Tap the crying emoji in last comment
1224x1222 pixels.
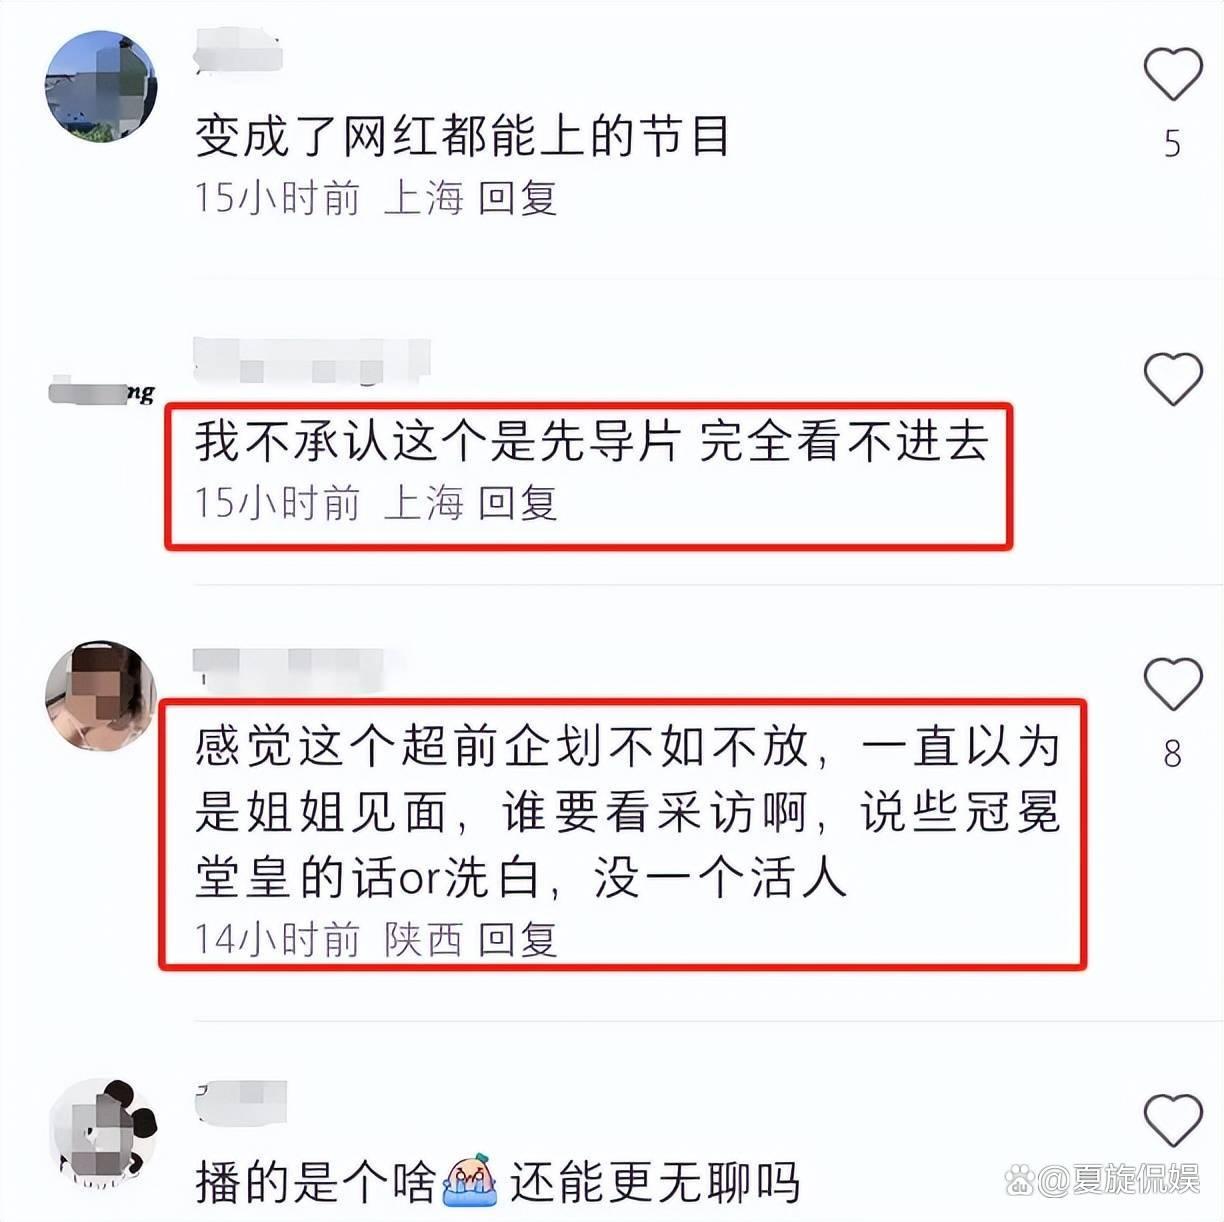tap(471, 1180)
